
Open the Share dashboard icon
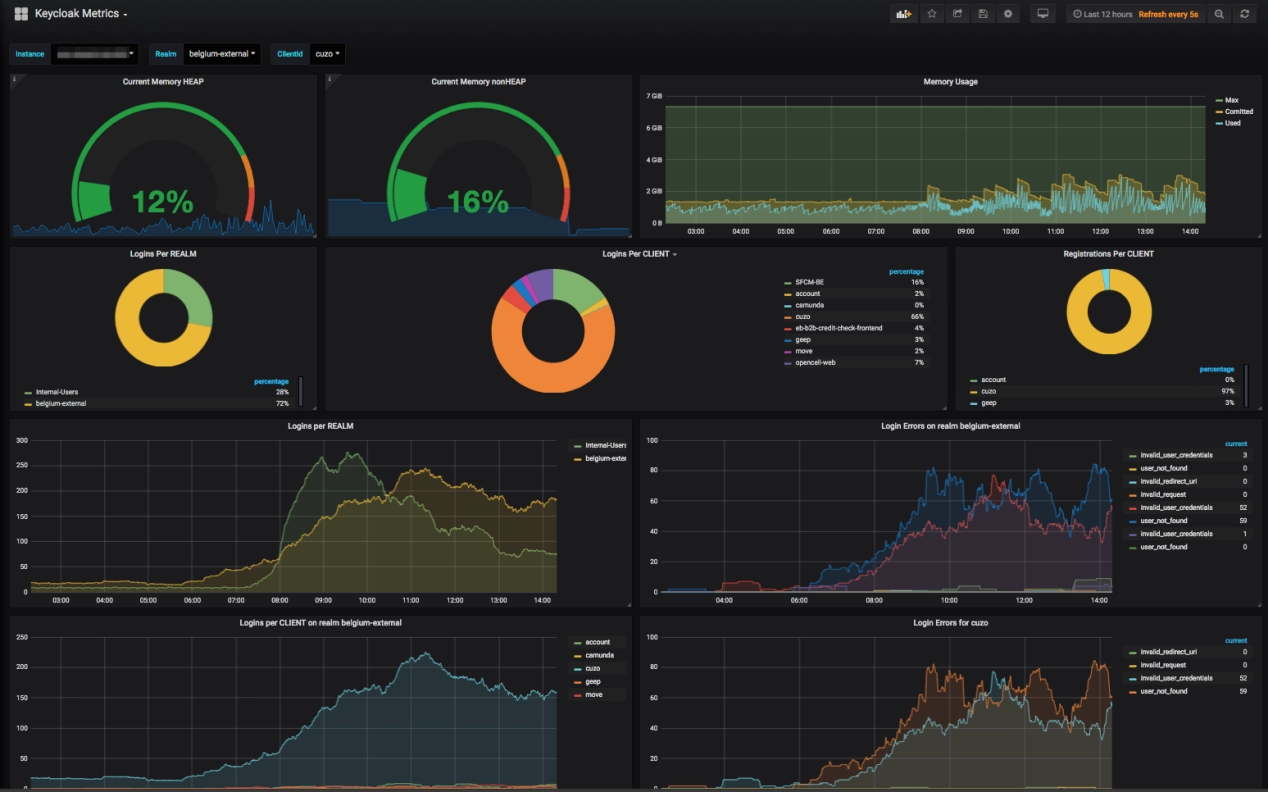(x=957, y=14)
